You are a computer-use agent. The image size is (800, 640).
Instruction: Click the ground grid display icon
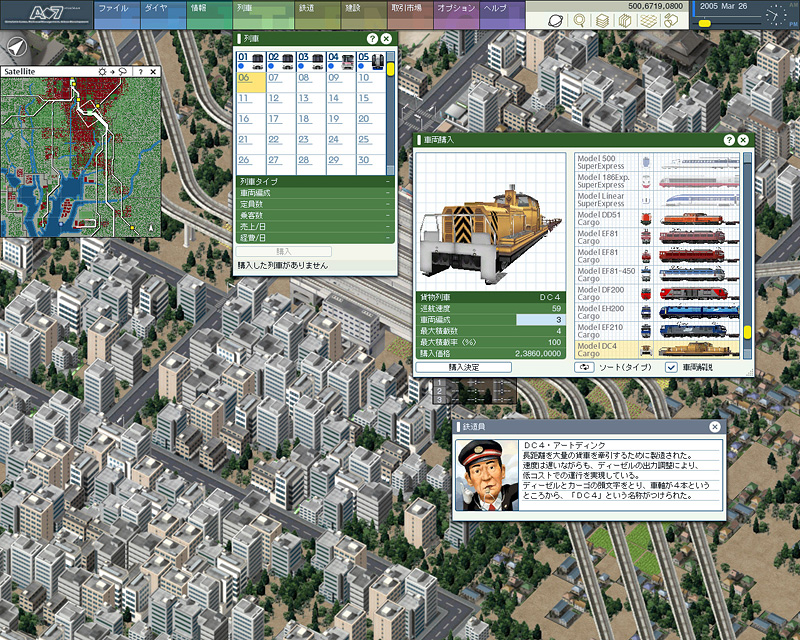point(648,20)
